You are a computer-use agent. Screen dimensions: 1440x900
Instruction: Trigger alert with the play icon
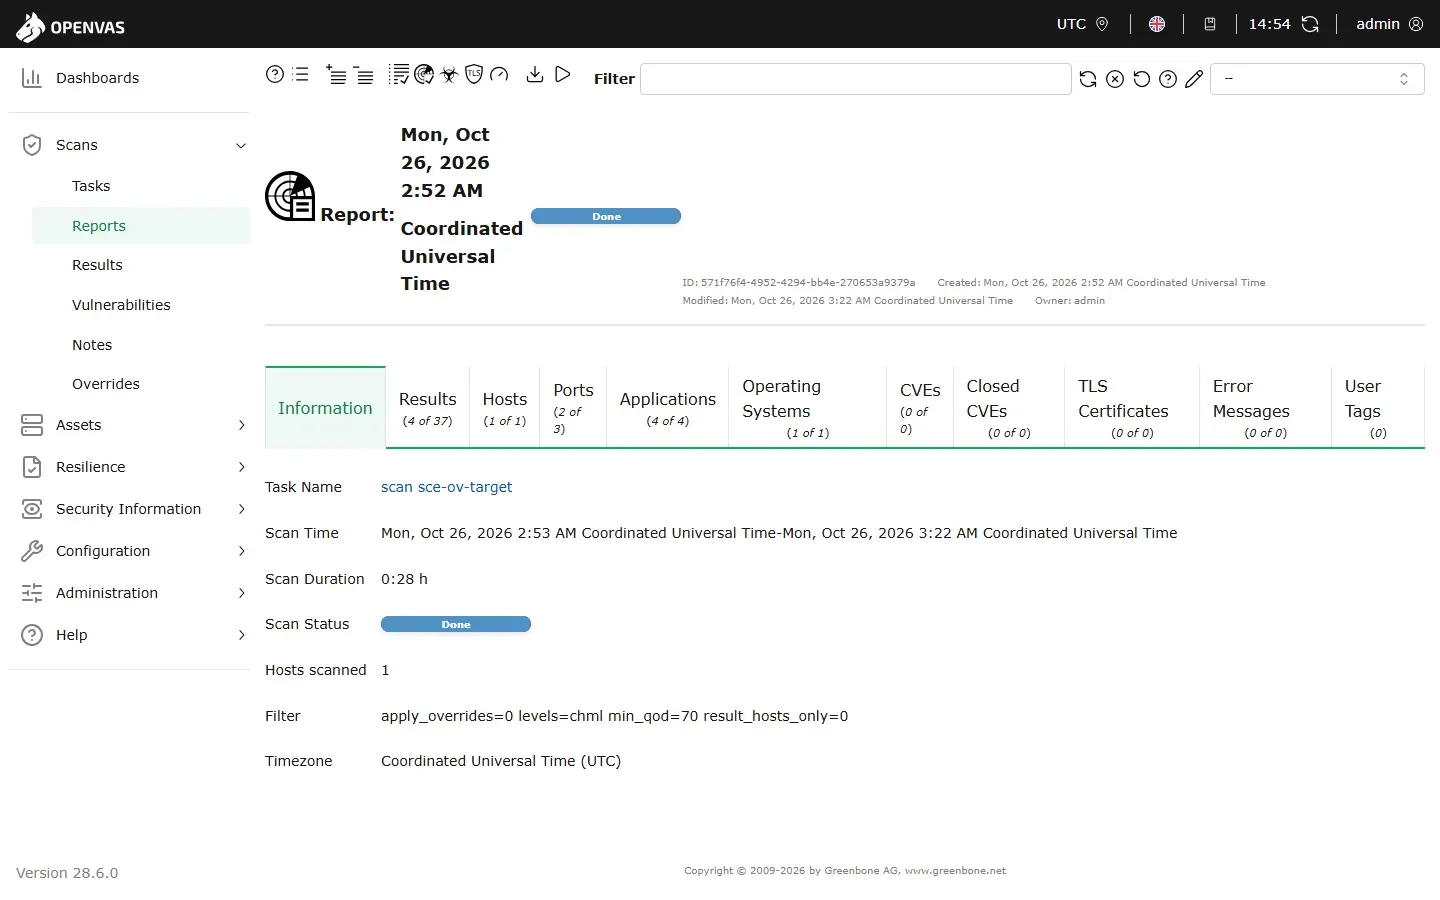pyautogui.click(x=563, y=74)
